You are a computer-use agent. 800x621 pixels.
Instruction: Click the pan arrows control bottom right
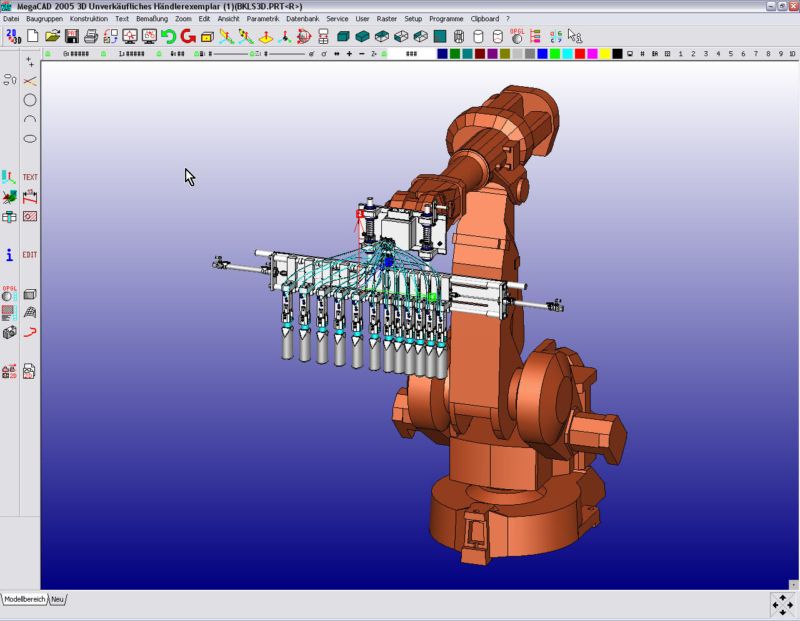click(782, 604)
